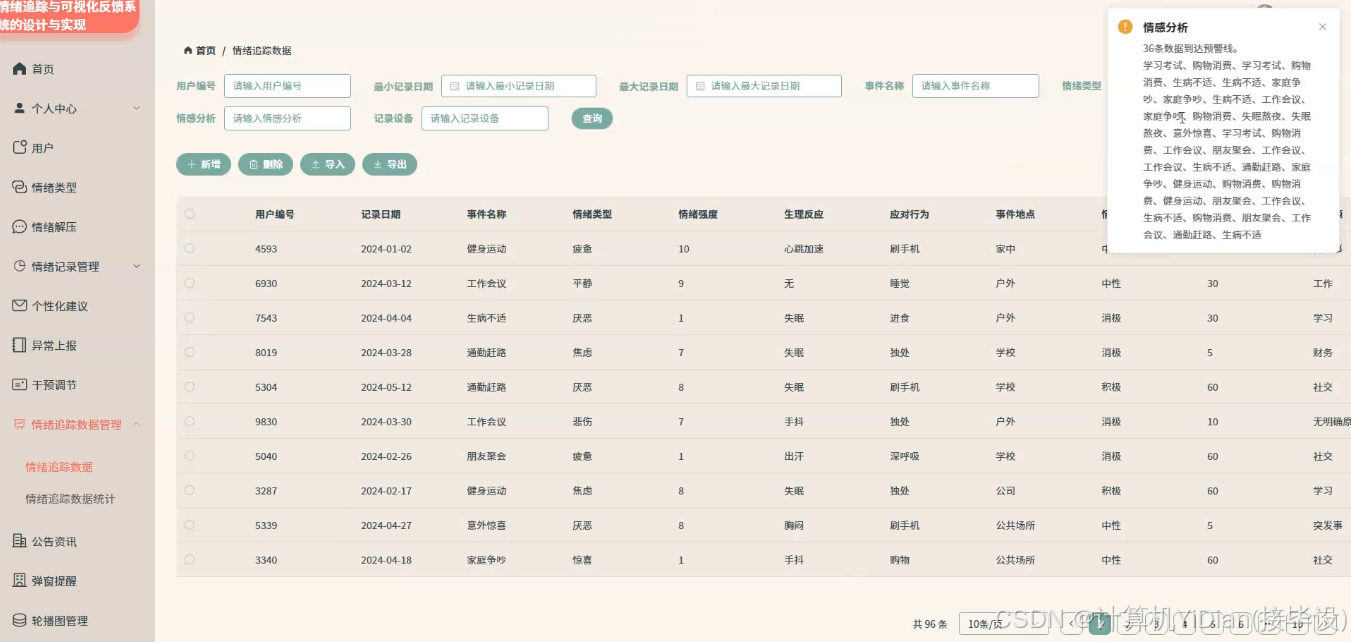Select row with user ID 9830
Screen dimensions: 1351x642
190,421
